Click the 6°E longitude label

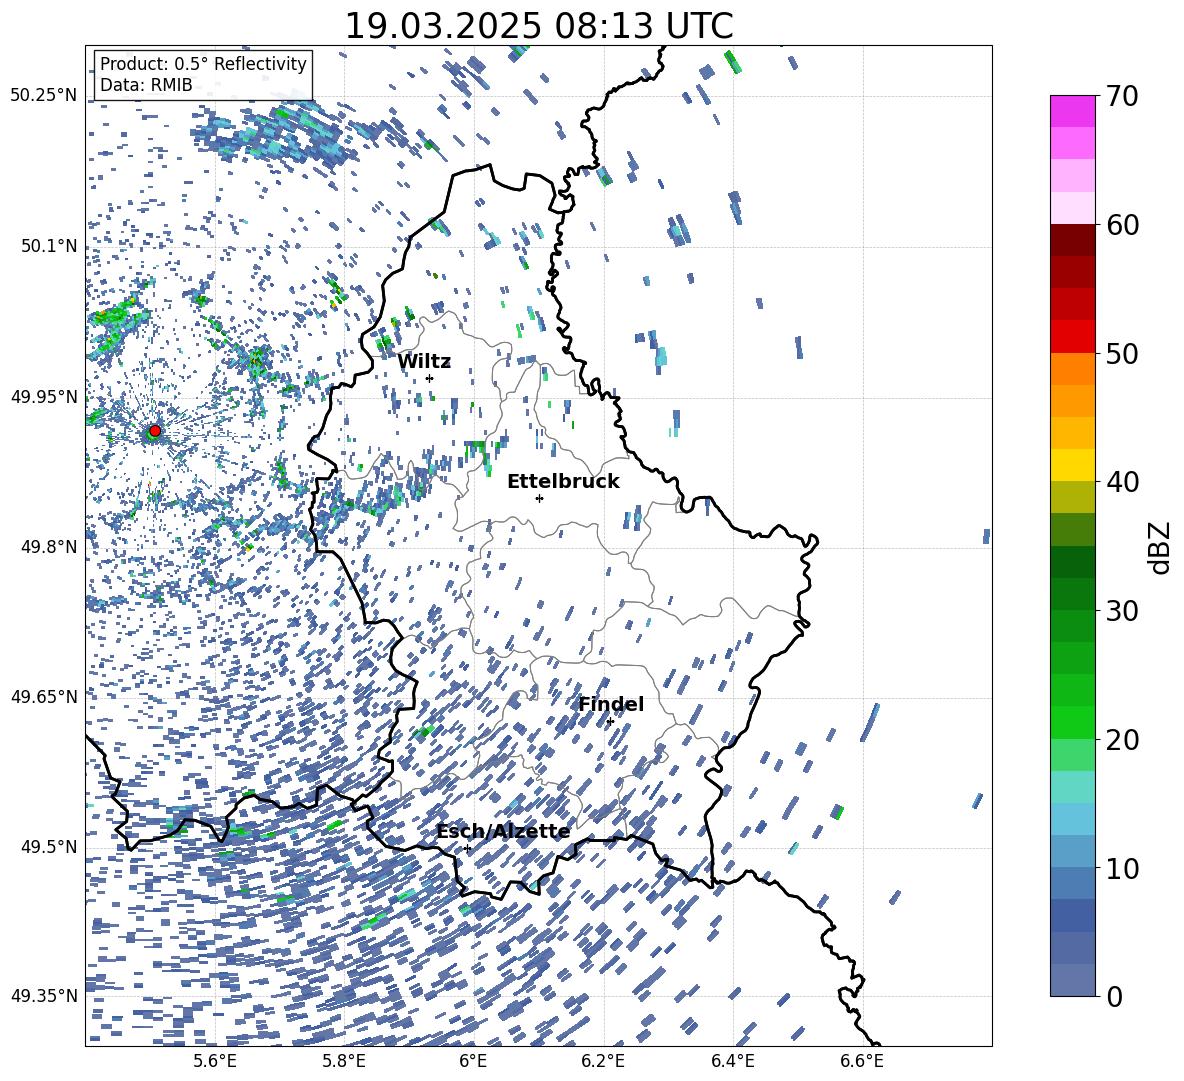[x=473, y=1061]
